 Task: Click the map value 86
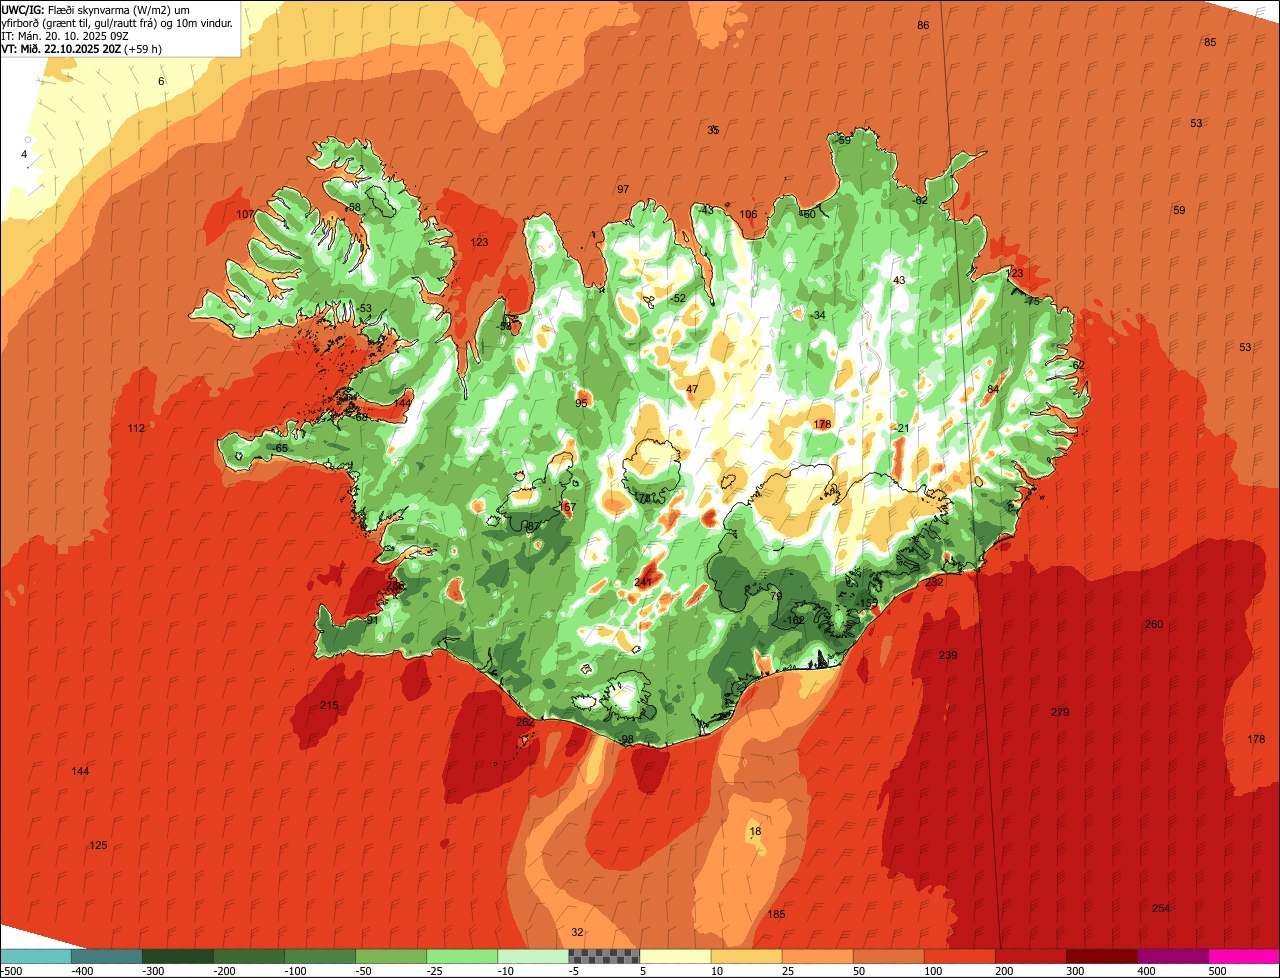(923, 26)
